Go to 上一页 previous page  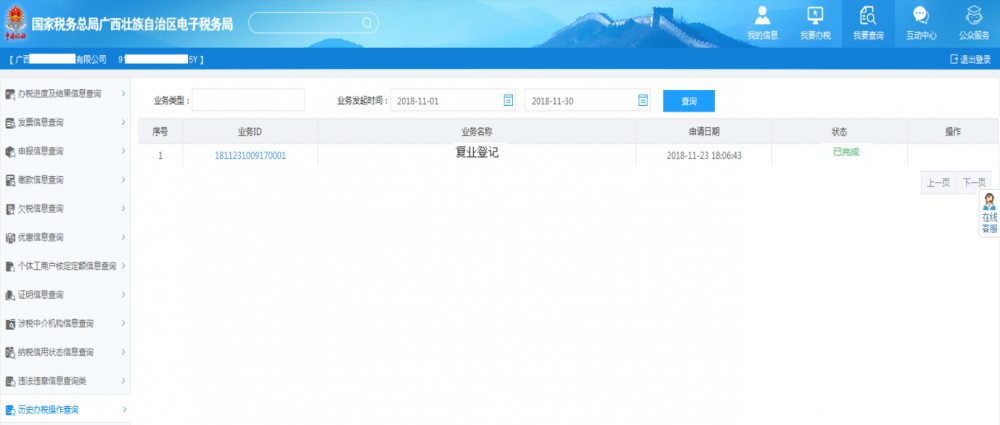tap(938, 183)
